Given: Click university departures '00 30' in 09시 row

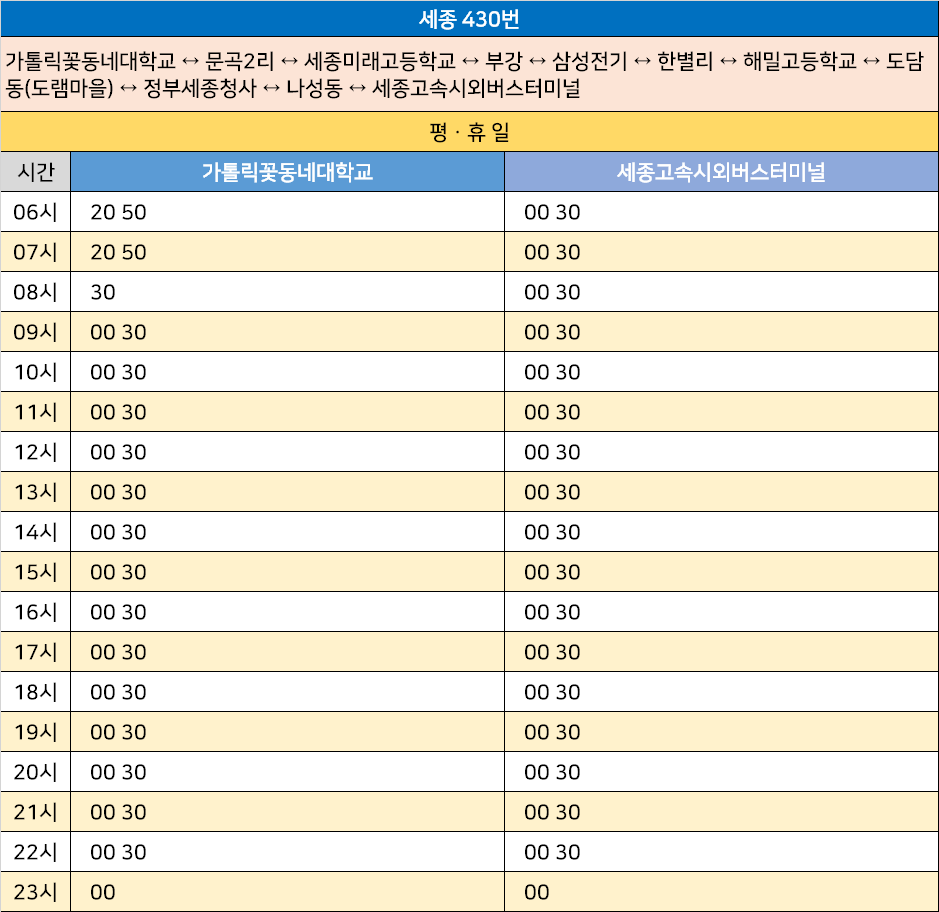Looking at the screenshot, I should click(x=118, y=332).
